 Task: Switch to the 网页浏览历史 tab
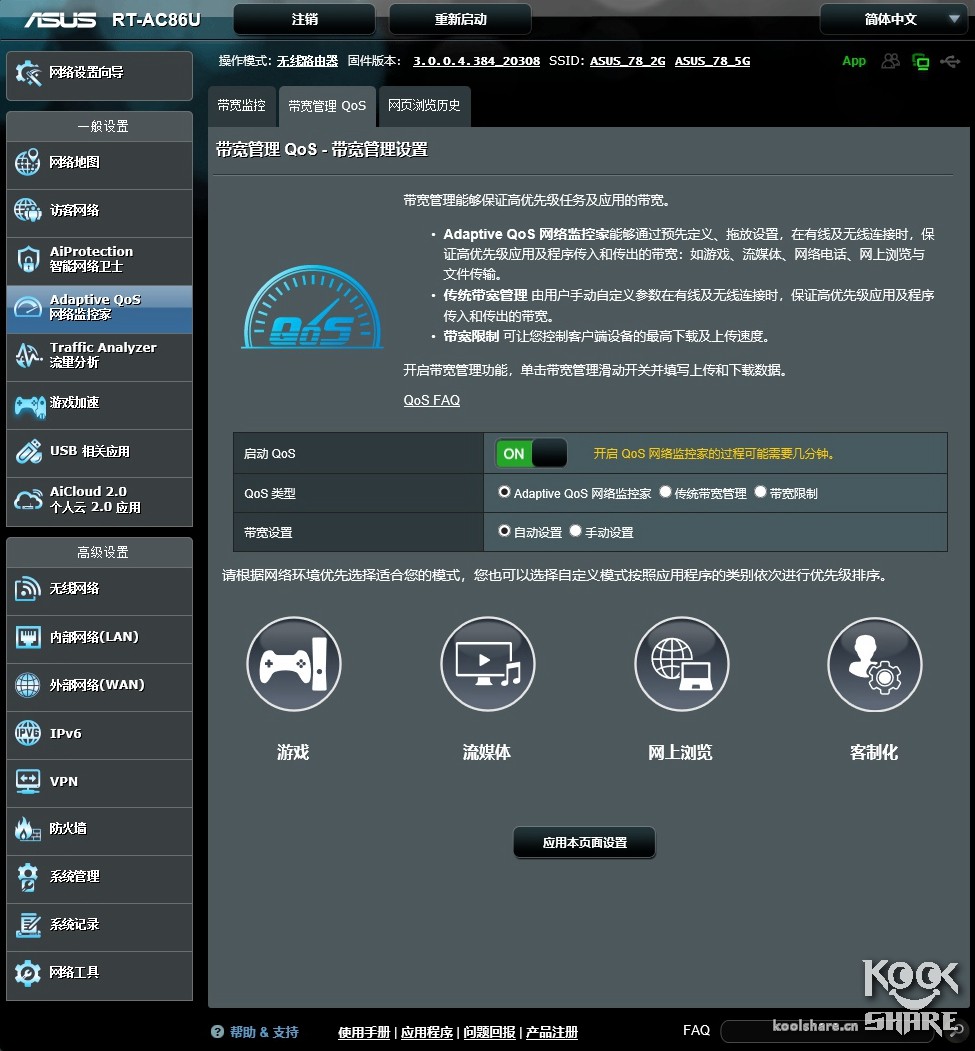coord(424,106)
